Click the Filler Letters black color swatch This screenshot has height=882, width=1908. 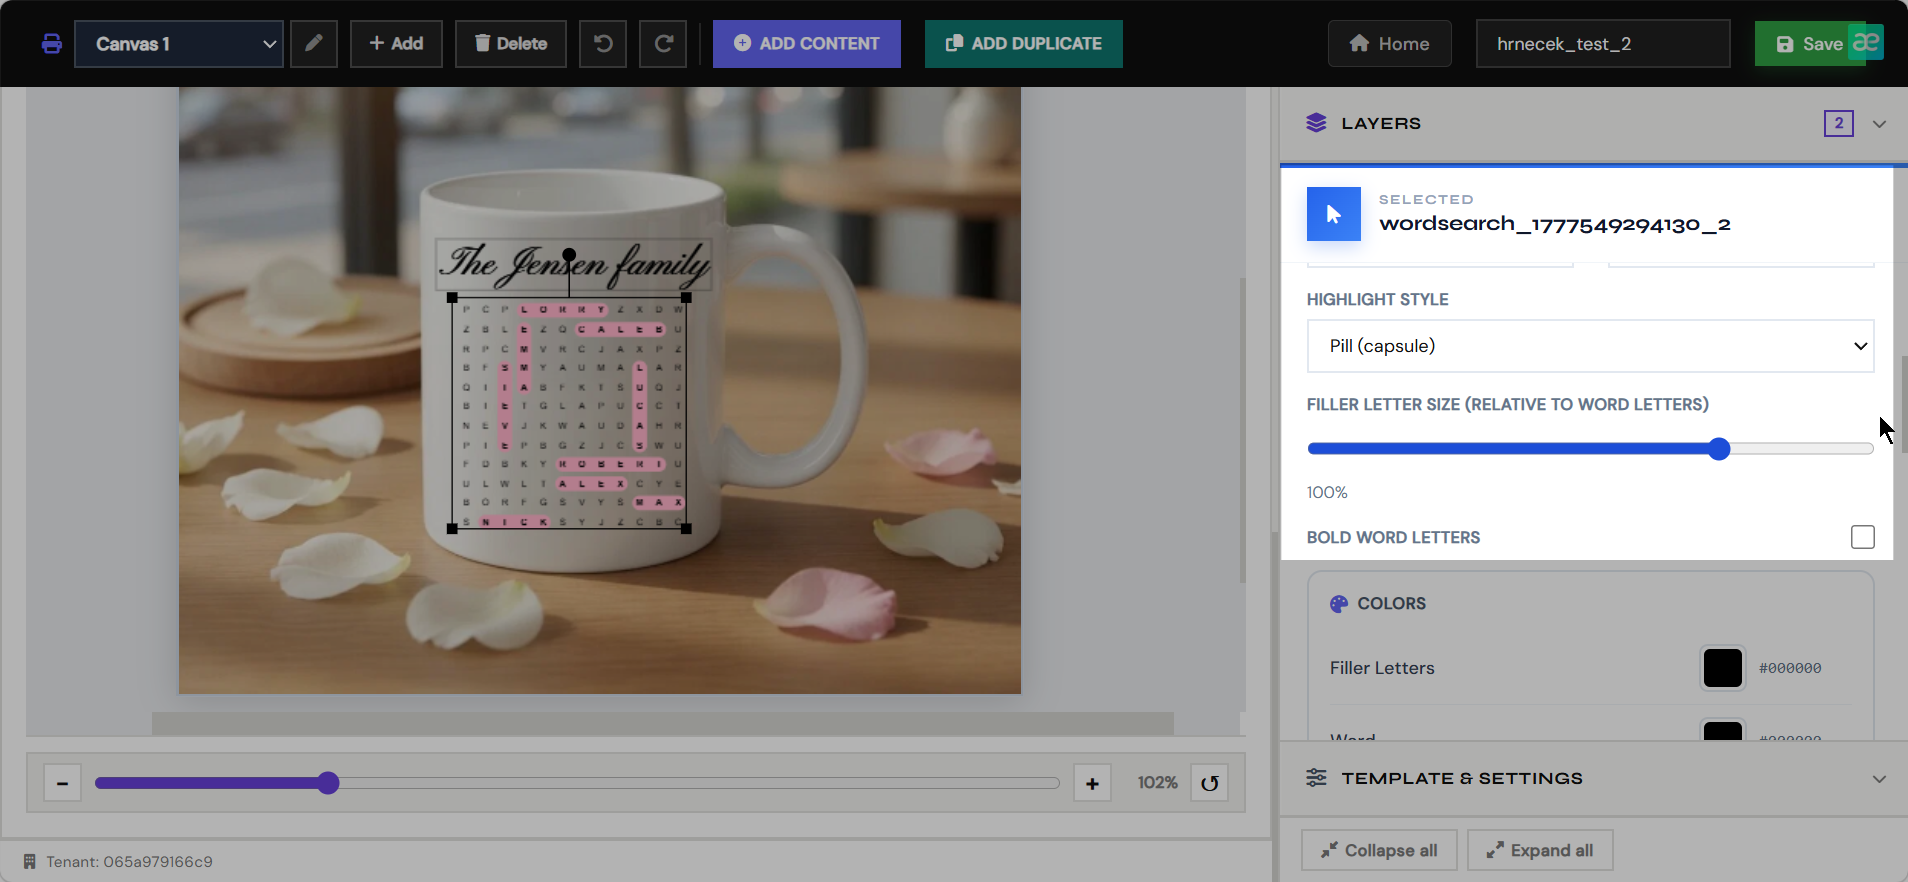pos(1723,668)
